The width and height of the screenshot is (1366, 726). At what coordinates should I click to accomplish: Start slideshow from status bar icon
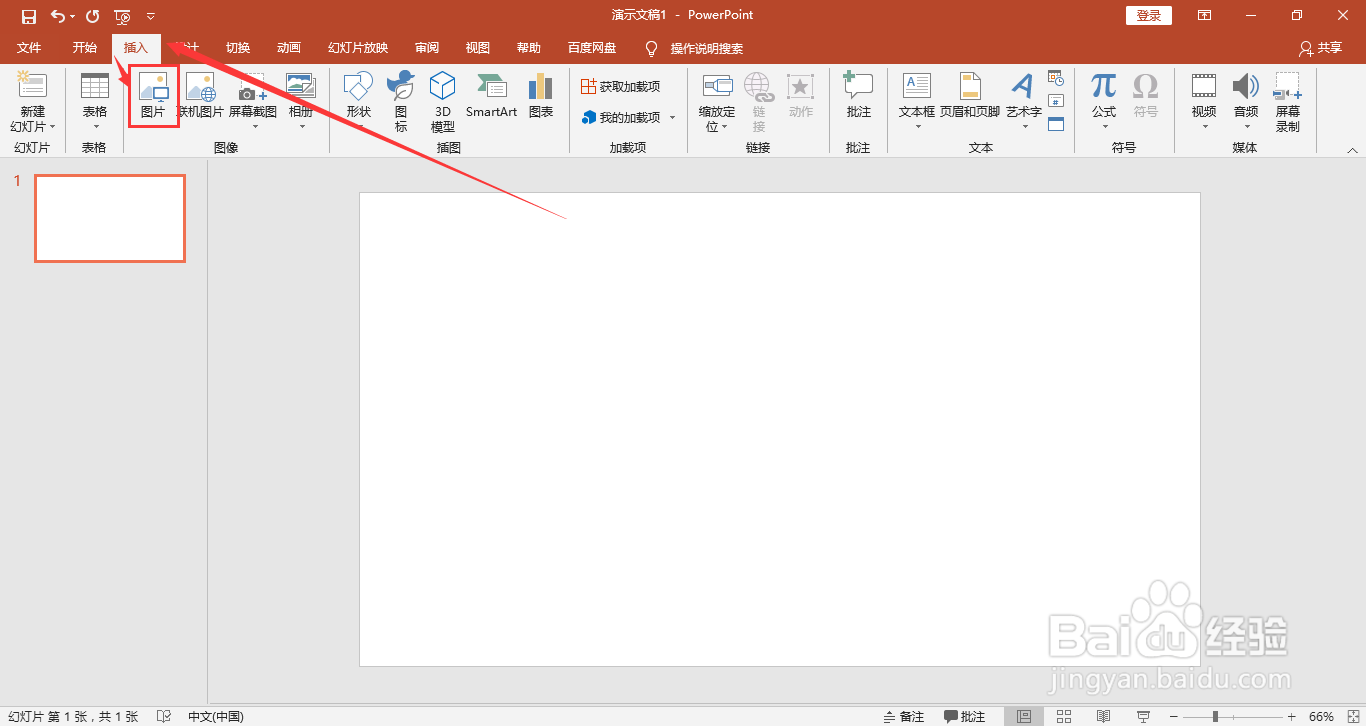point(1143,716)
